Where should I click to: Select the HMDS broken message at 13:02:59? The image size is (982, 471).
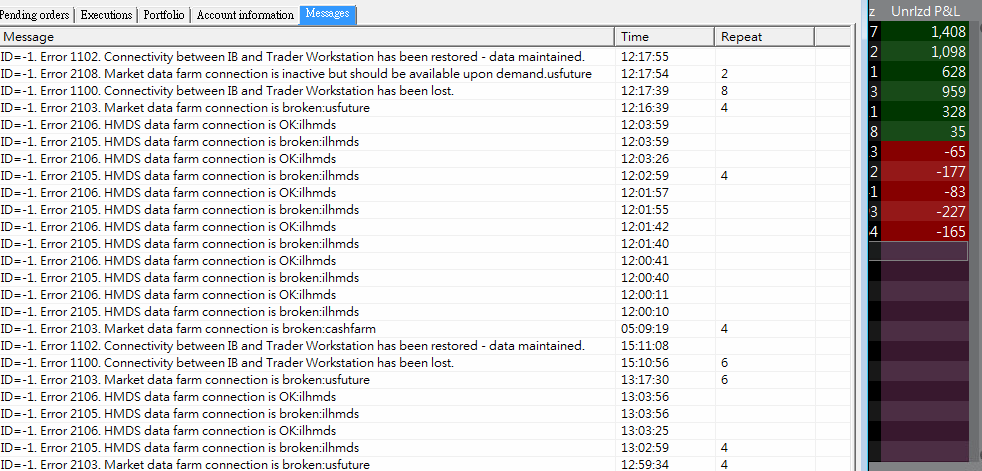(180, 448)
